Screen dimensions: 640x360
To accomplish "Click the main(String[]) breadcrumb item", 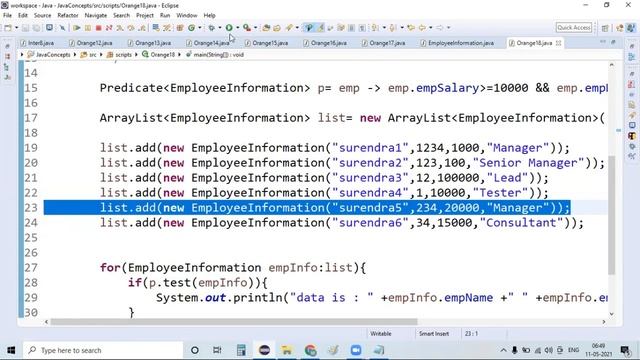I will click(x=215, y=54).
